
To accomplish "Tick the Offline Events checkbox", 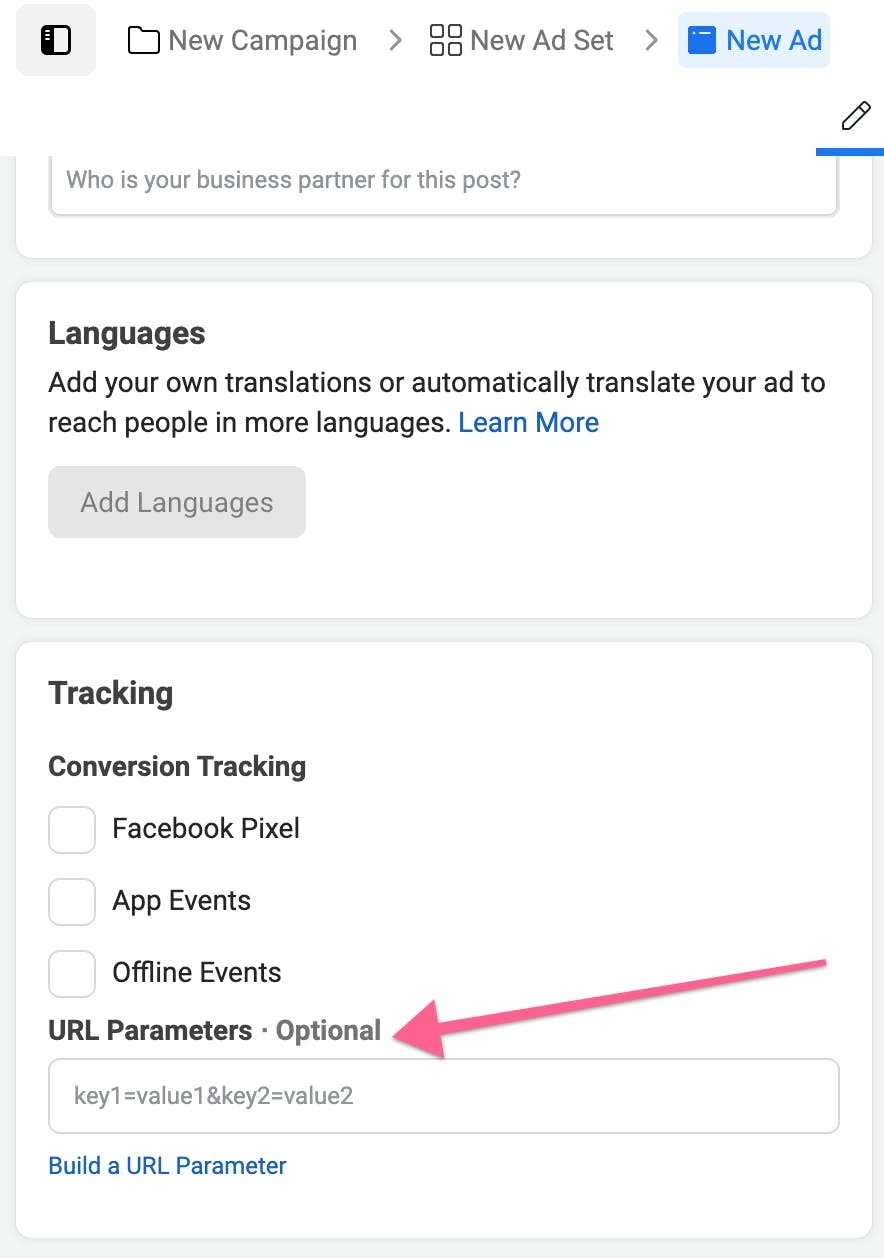I will click(72, 974).
